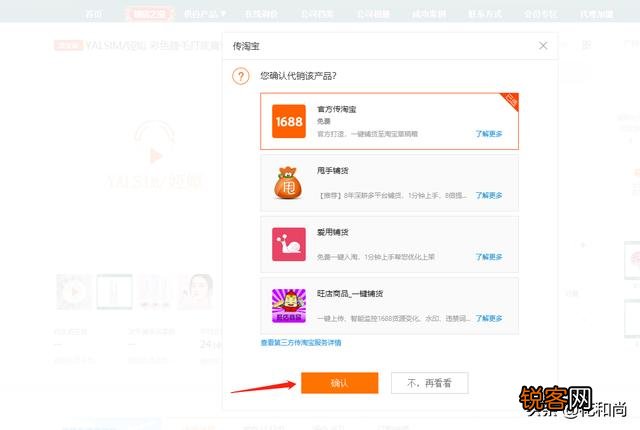Click the 不,再看看 cancel button
Screen dimensions: 640x430
[x=429, y=383]
